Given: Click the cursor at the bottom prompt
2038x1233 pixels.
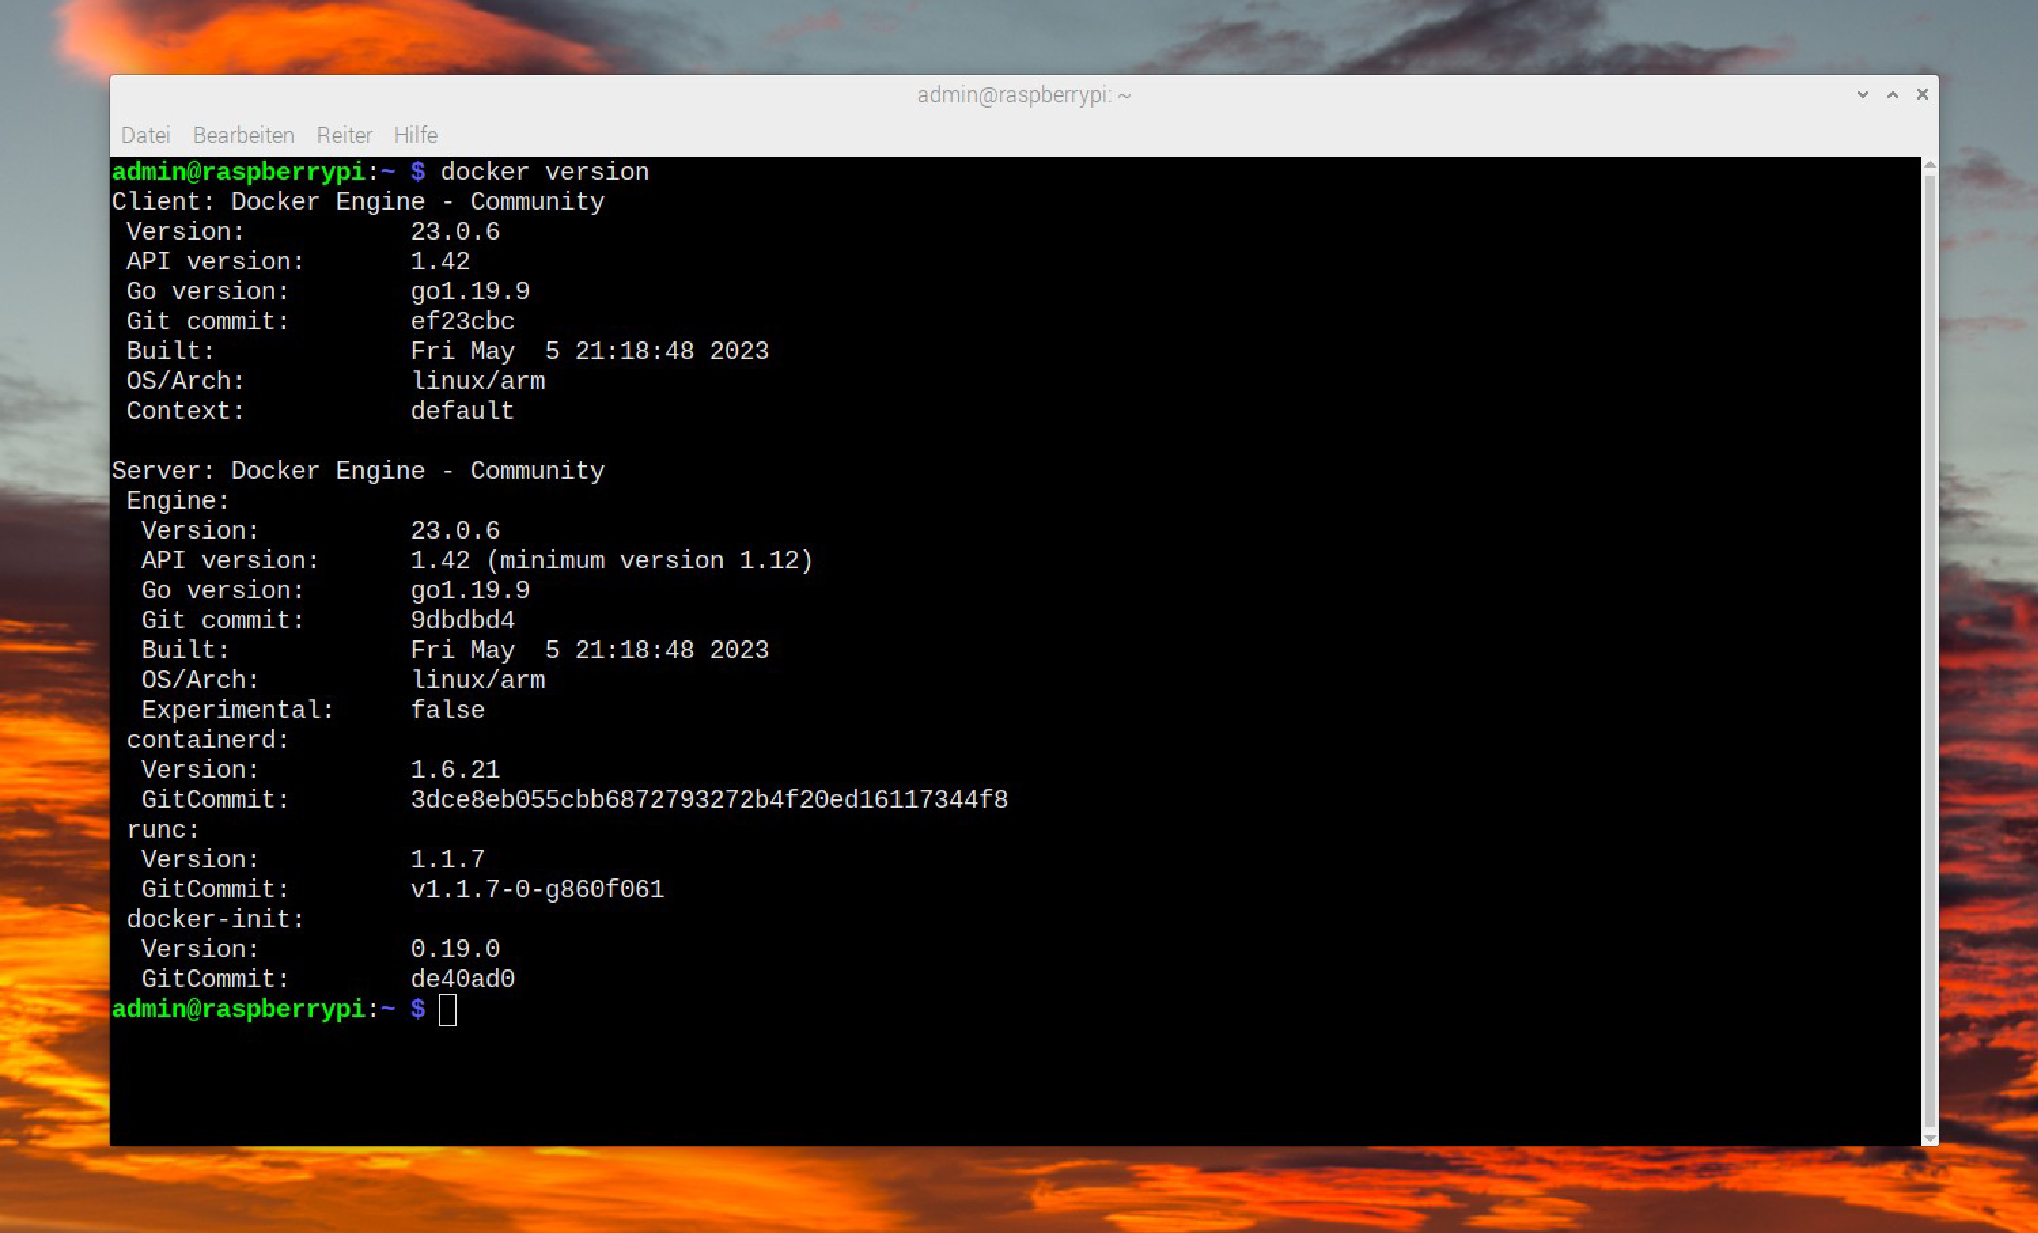Looking at the screenshot, I should pos(448,1010).
